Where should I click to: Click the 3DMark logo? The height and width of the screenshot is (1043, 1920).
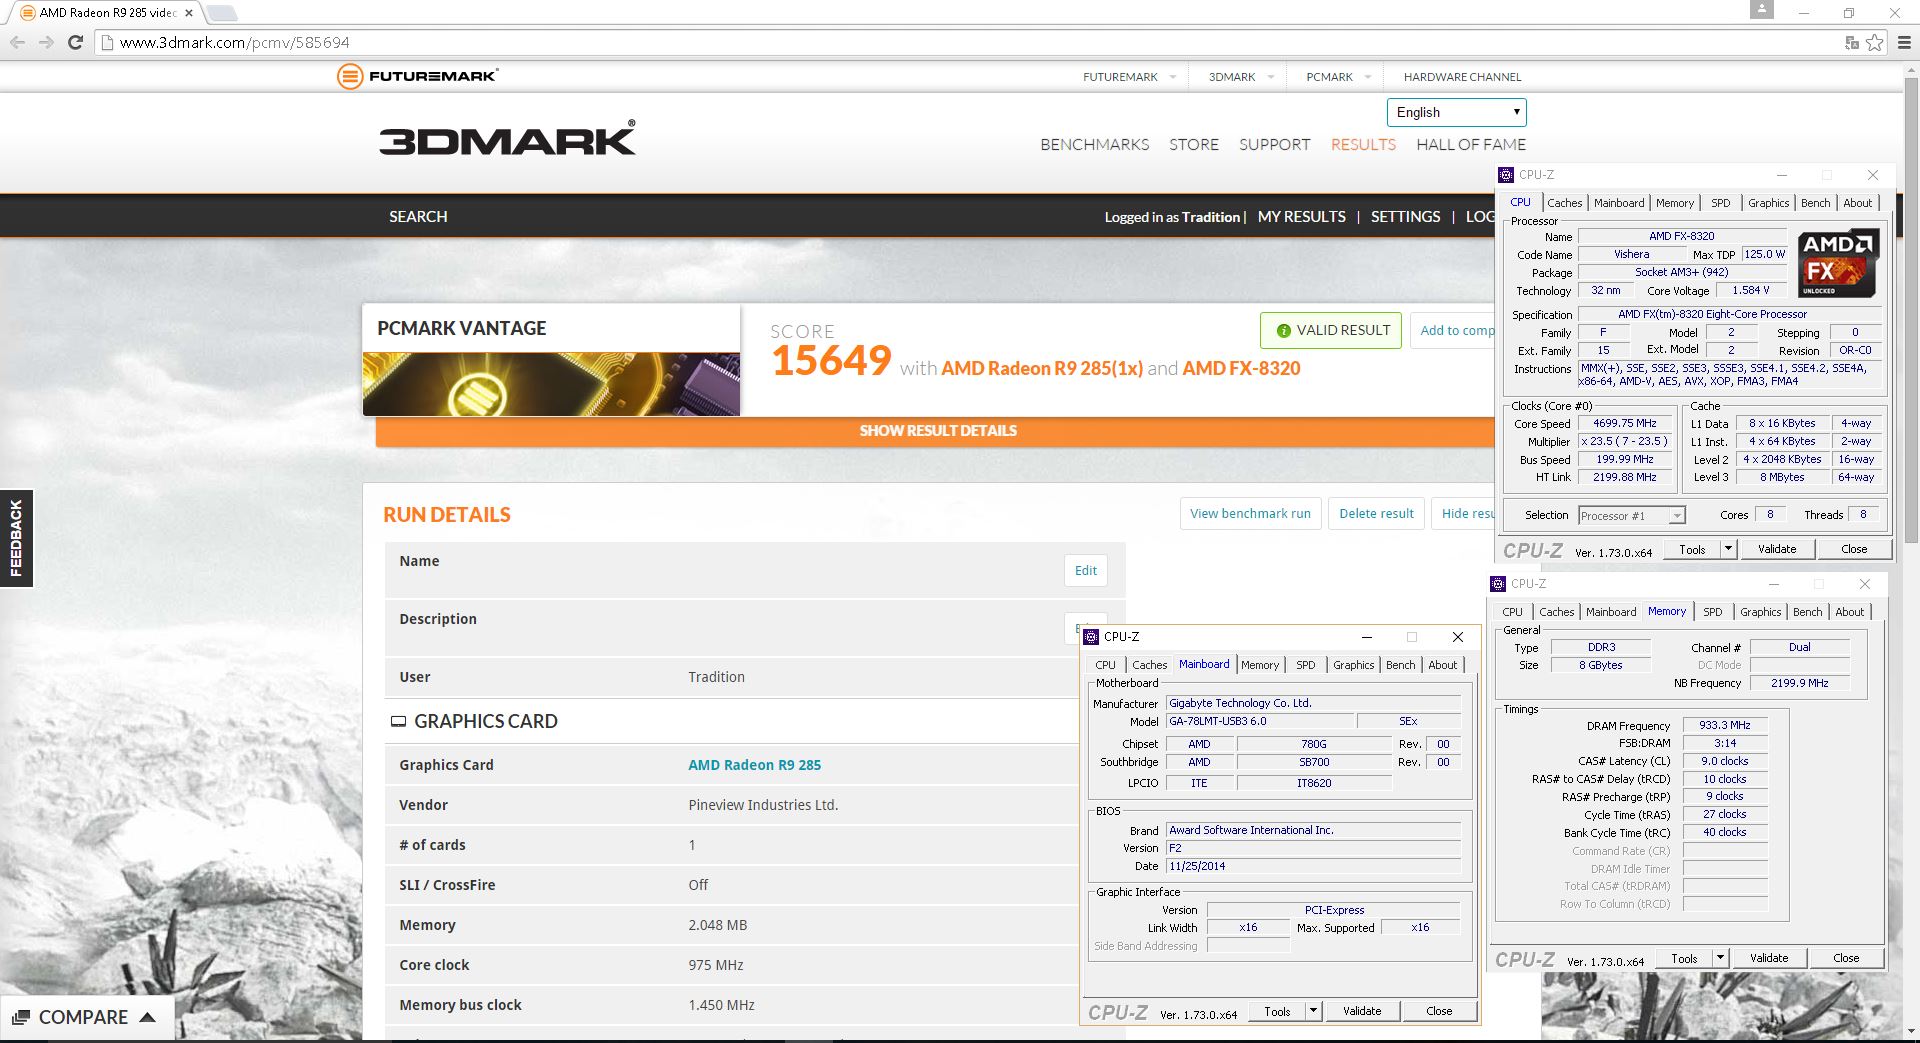pos(507,139)
